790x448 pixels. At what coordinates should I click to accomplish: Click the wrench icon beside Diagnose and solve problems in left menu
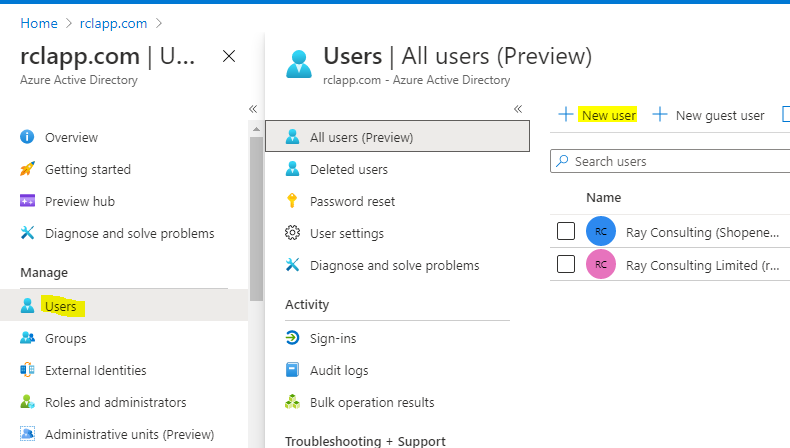pos(27,233)
